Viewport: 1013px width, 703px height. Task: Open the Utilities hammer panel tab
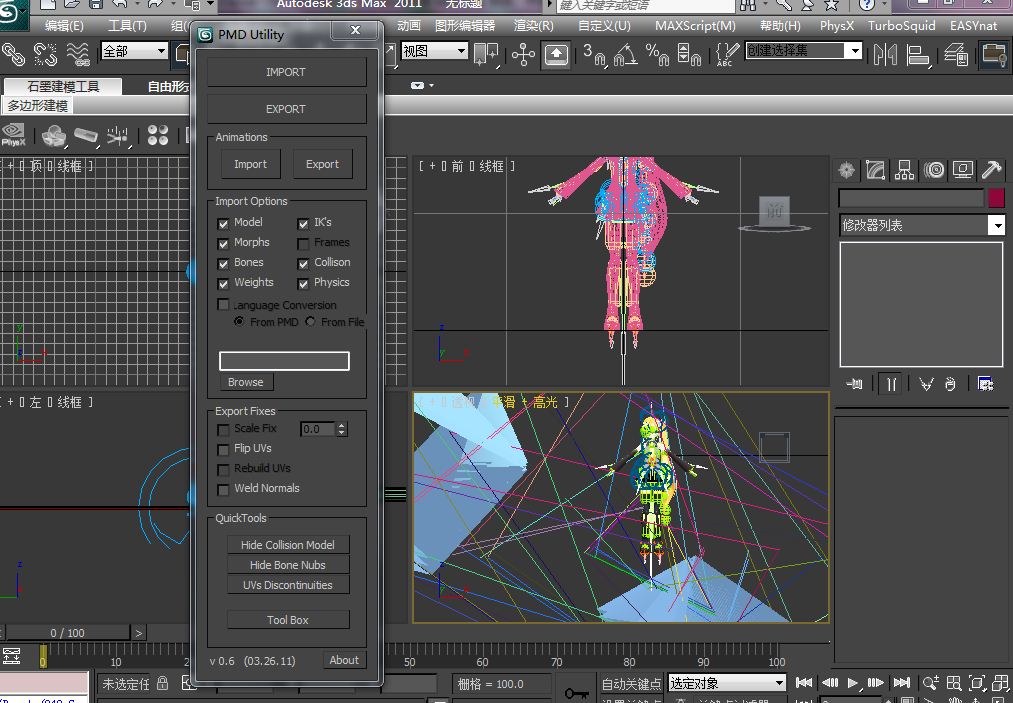click(991, 171)
